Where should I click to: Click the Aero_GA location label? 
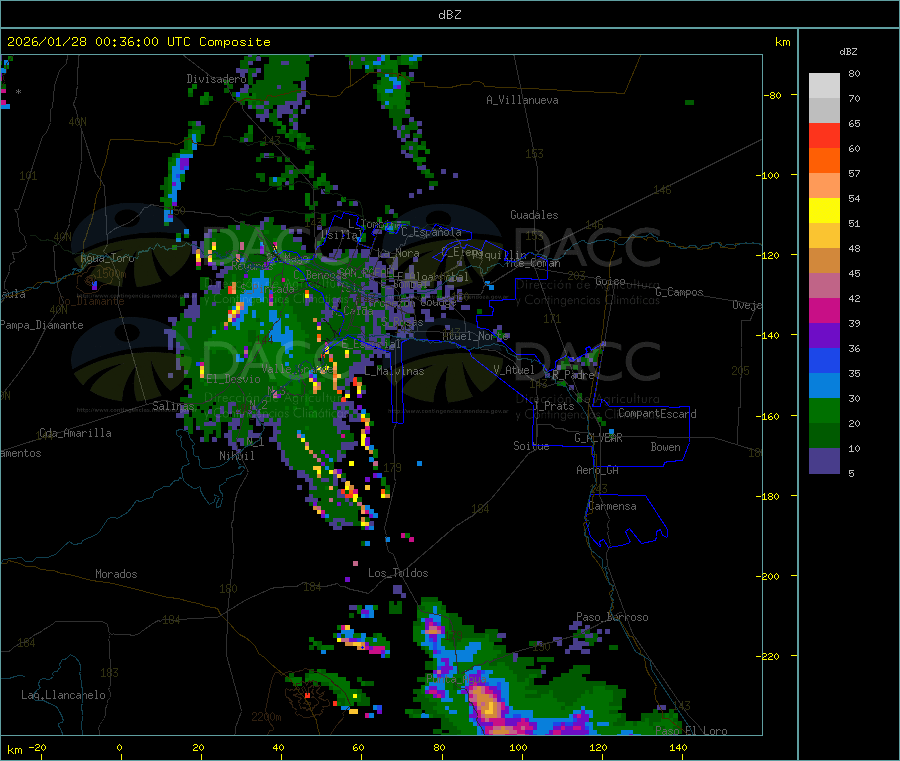click(x=597, y=470)
